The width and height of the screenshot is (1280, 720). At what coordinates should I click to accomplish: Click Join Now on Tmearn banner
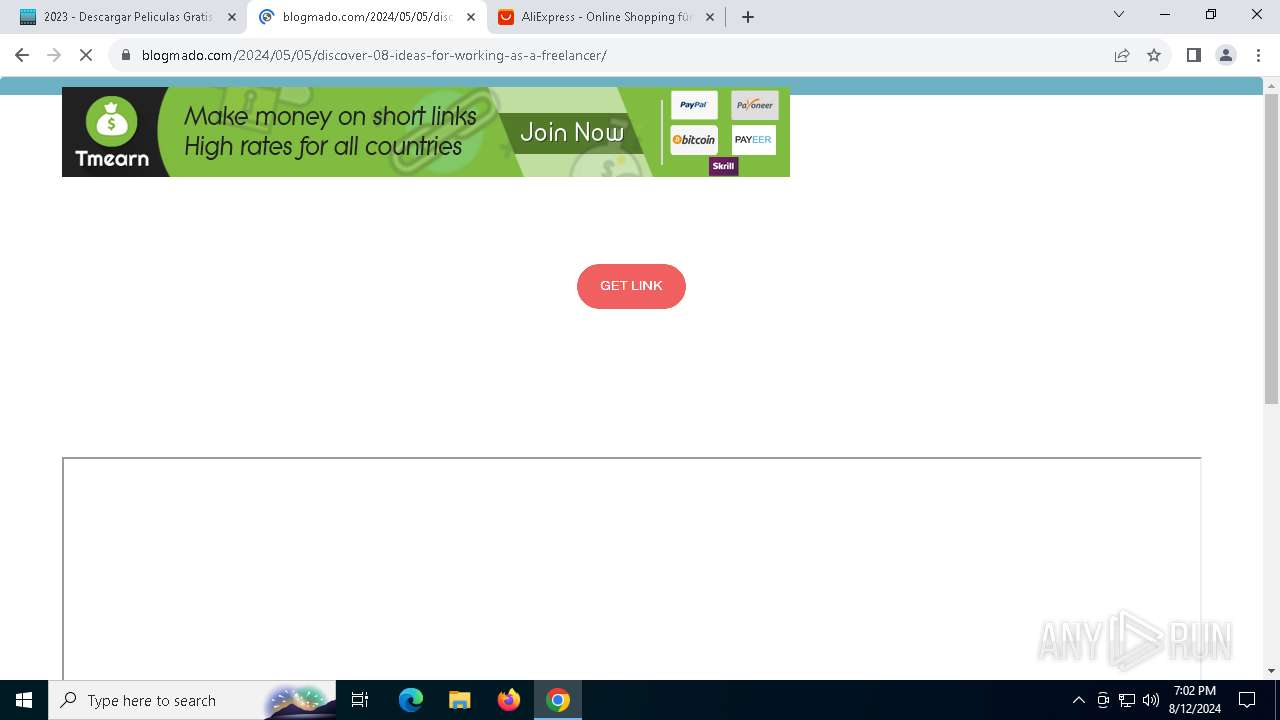click(571, 133)
